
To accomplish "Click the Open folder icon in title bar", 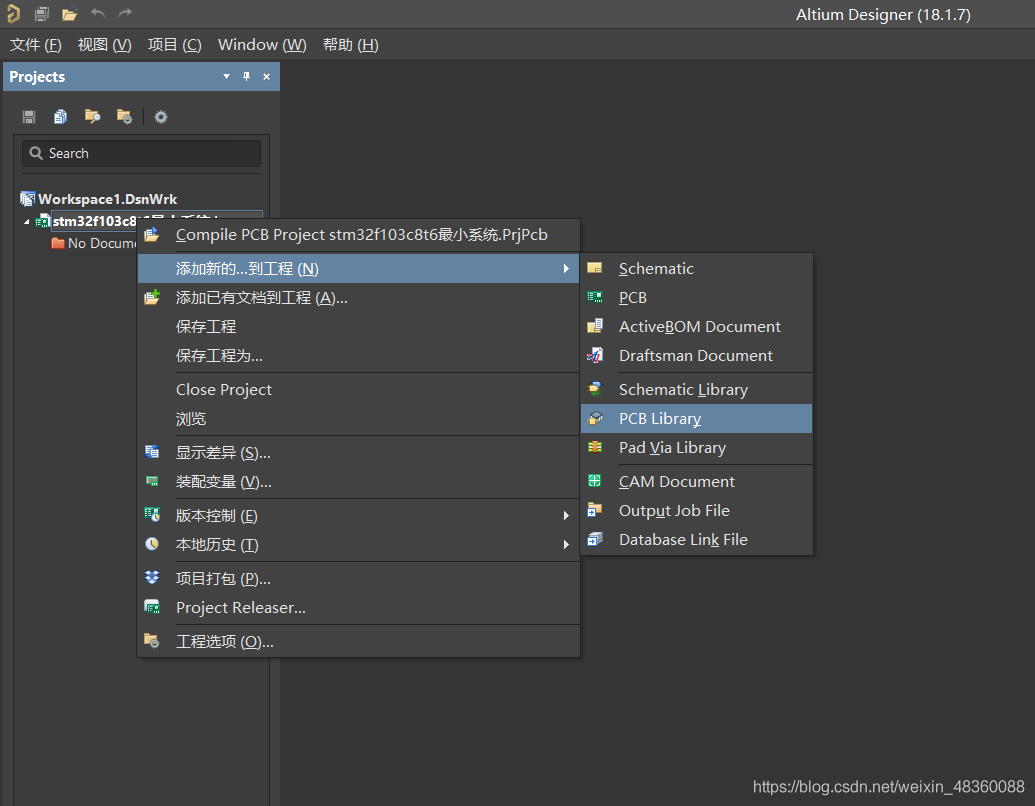I will click(69, 13).
